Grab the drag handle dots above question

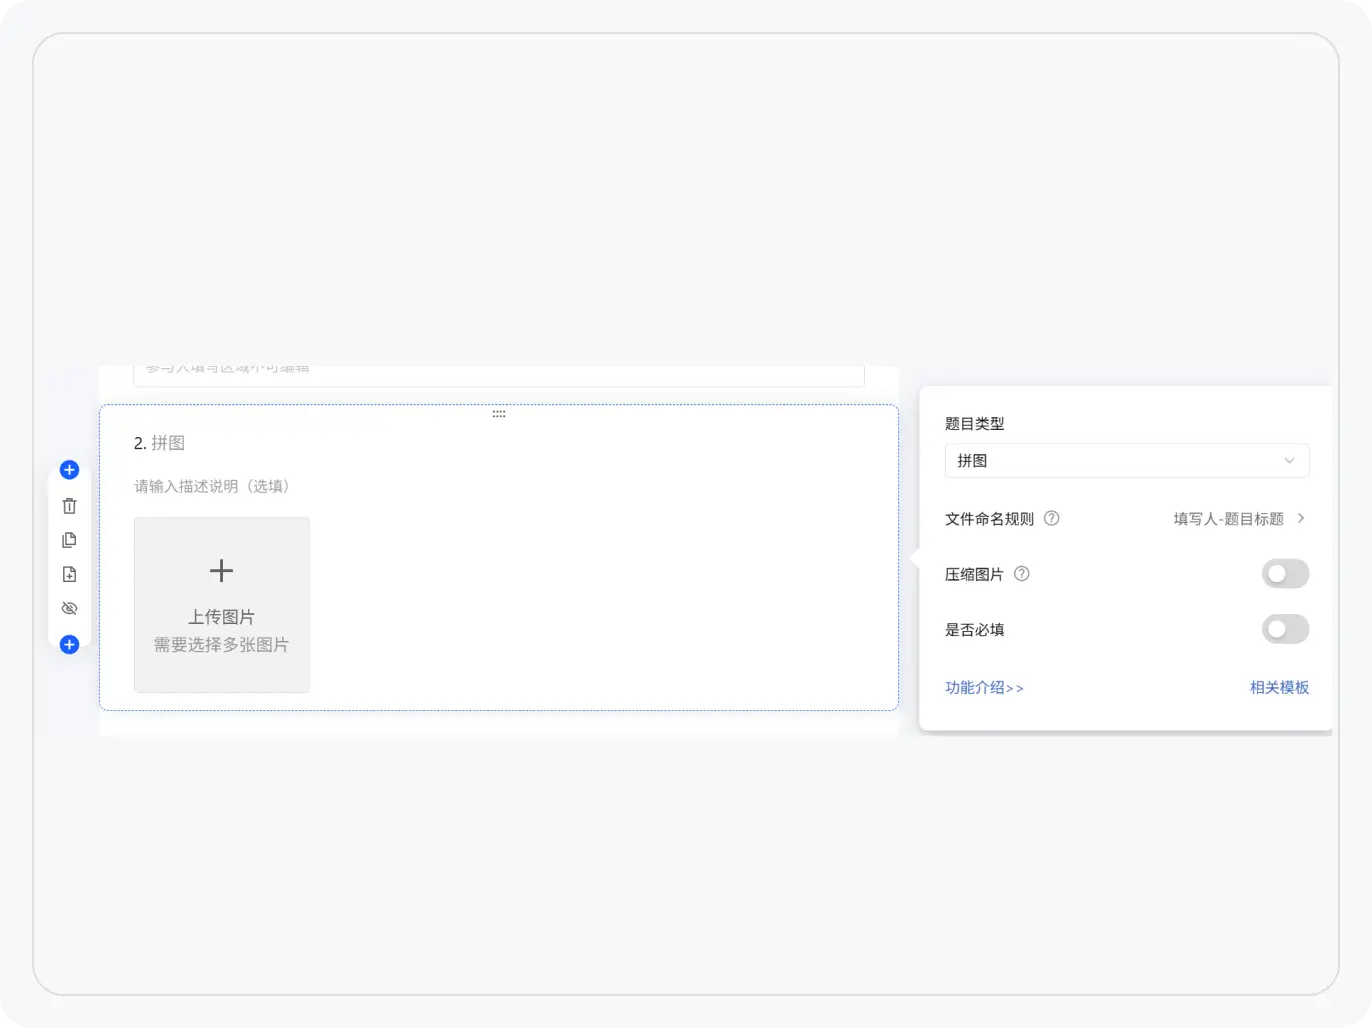(x=499, y=413)
